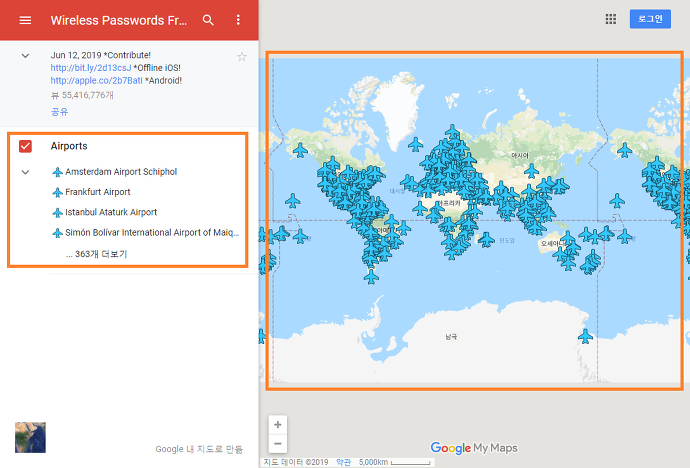Open the apple.co/2b7BatI link

coord(96,80)
